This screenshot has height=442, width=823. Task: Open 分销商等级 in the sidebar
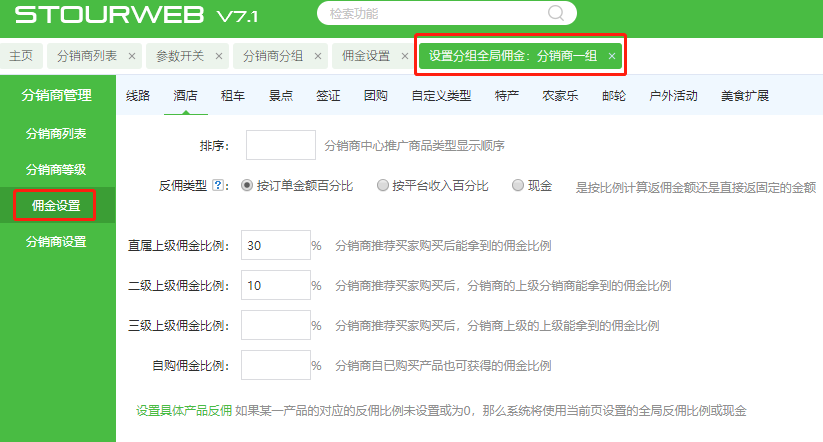[x=56, y=170]
